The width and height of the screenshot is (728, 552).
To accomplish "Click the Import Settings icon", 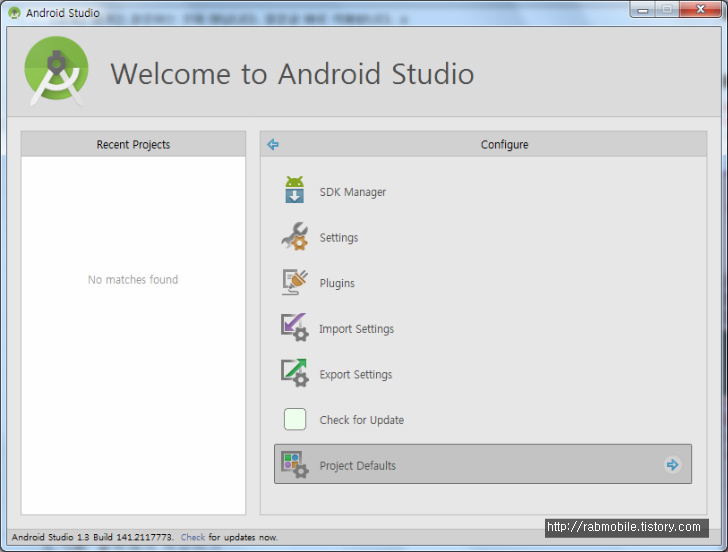I will point(294,327).
